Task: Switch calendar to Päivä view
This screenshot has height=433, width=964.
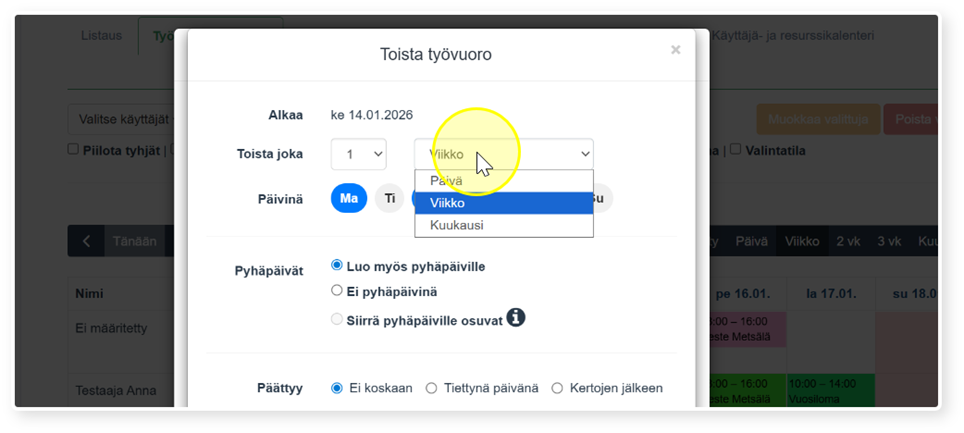Action: [752, 241]
